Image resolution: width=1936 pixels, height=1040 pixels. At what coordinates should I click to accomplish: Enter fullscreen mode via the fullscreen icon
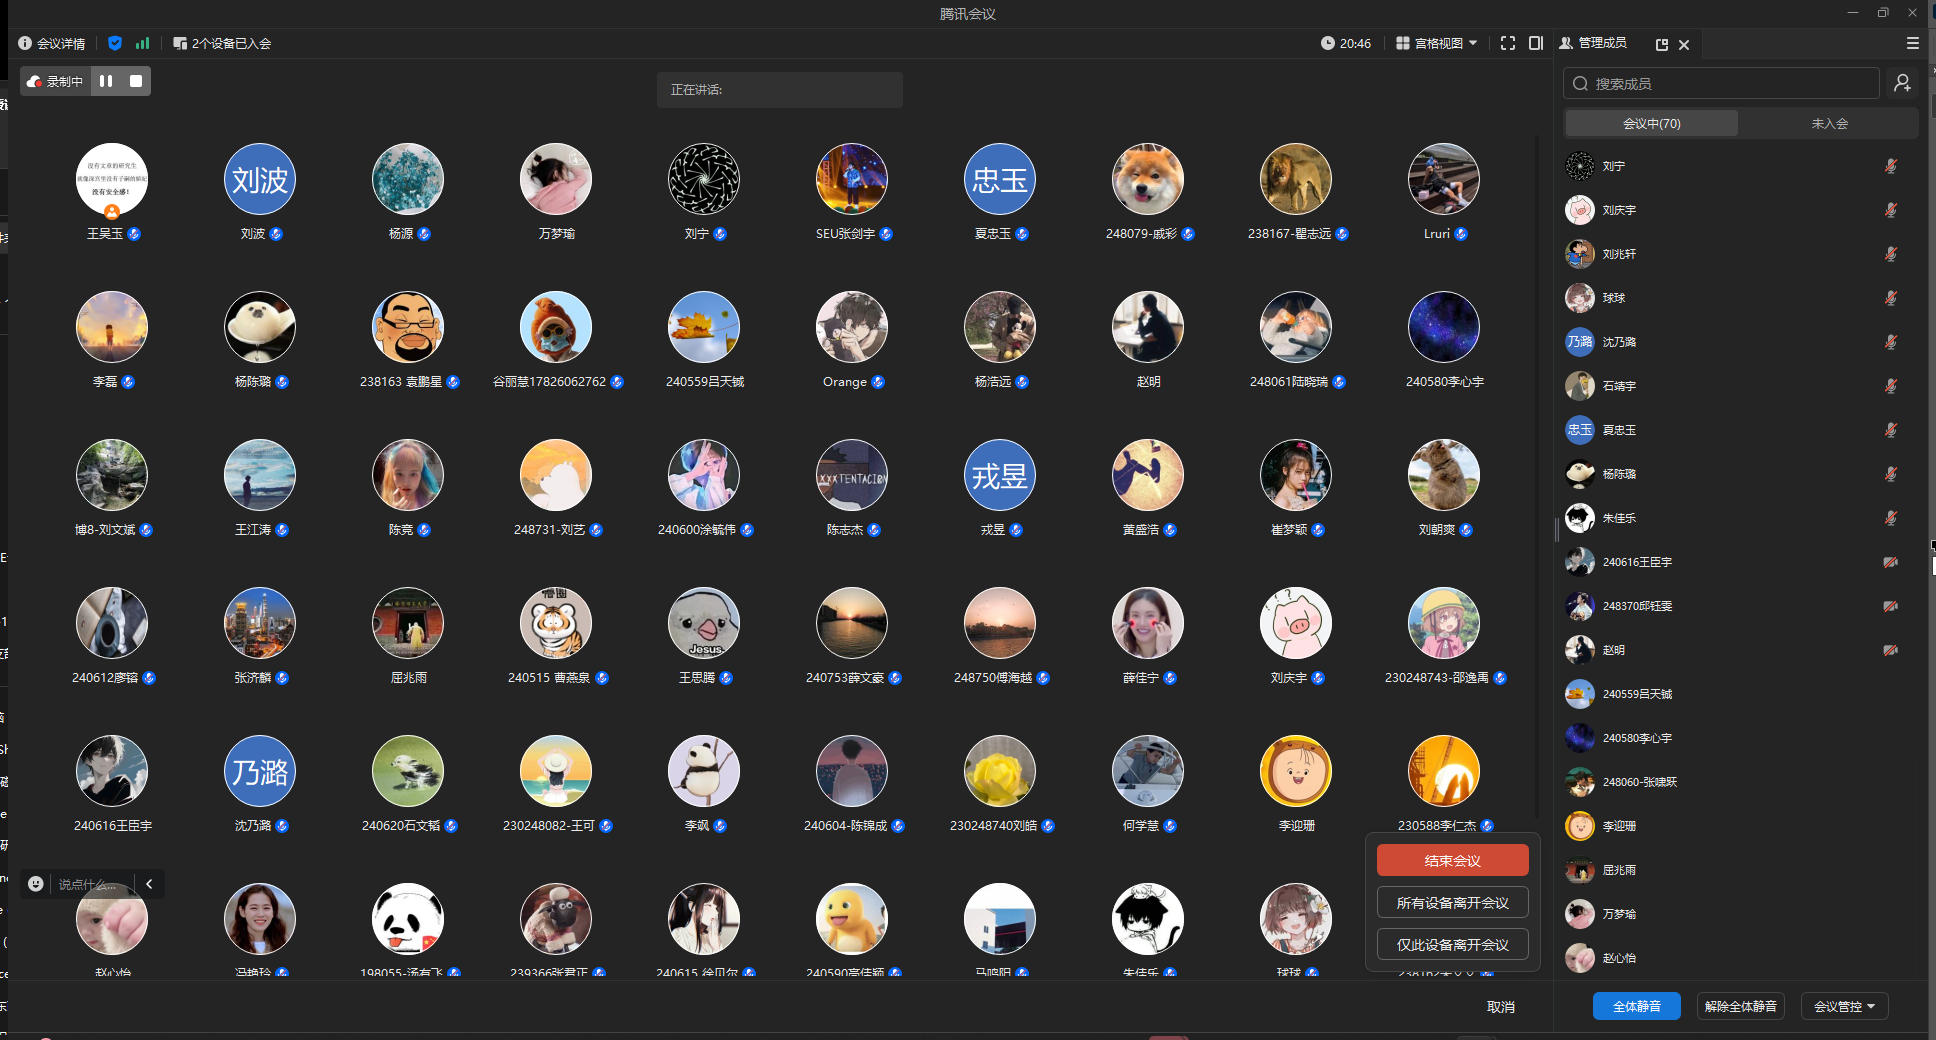[1508, 43]
